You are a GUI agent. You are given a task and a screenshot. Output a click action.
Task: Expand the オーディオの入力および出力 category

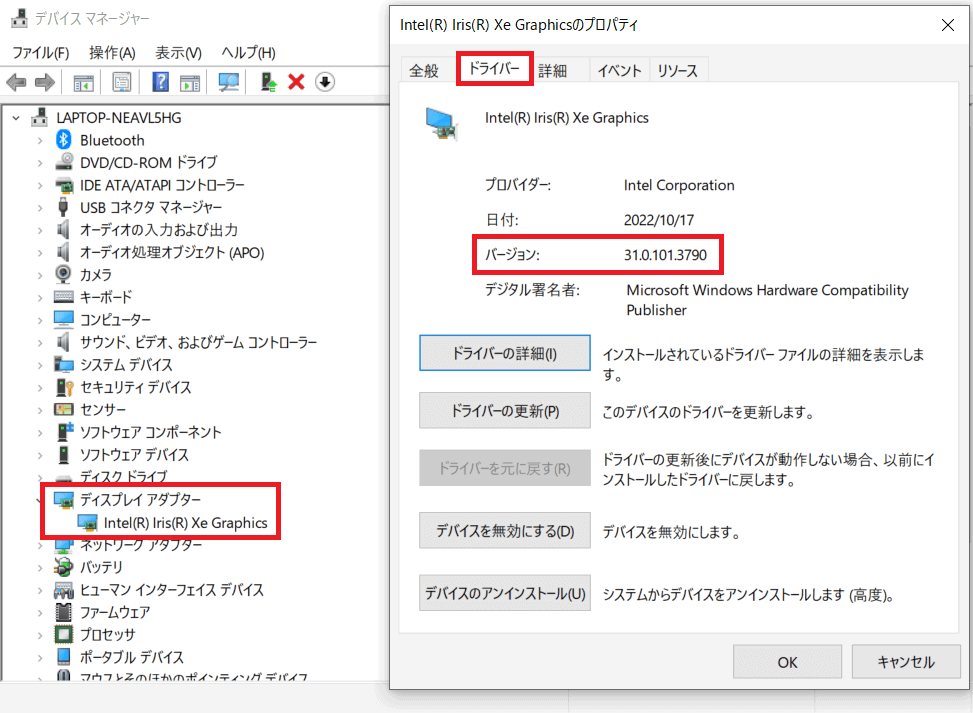pos(40,230)
